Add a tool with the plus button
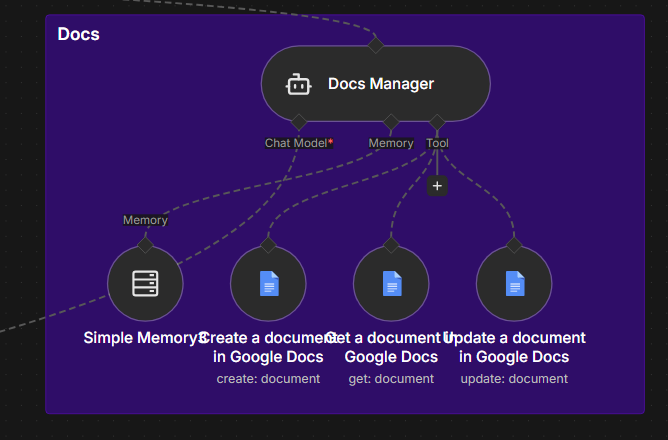 437,186
